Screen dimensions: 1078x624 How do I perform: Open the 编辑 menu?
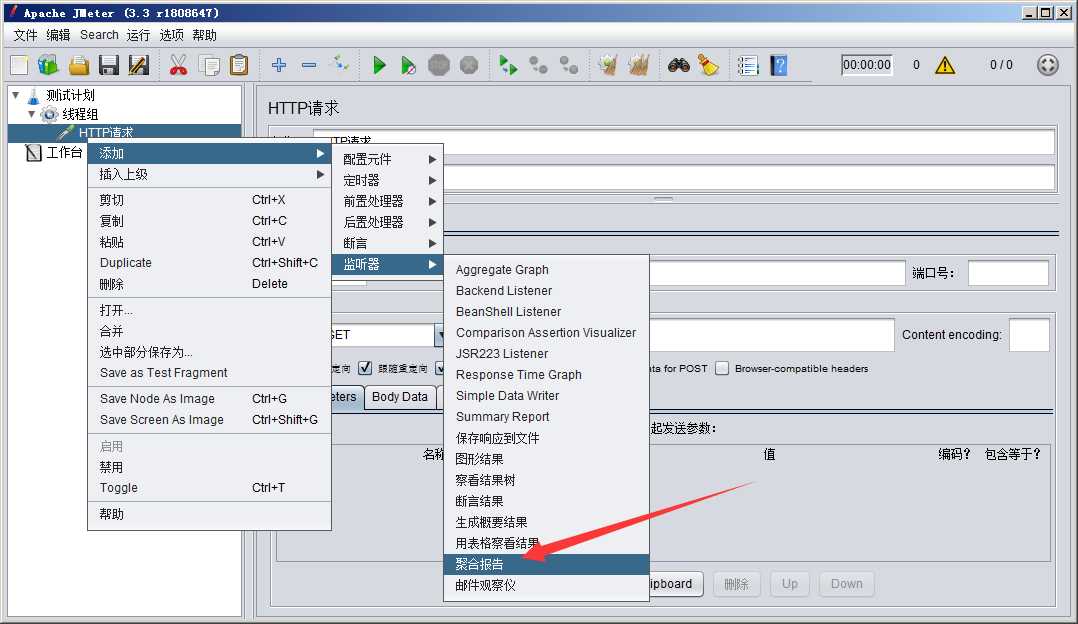click(x=58, y=35)
